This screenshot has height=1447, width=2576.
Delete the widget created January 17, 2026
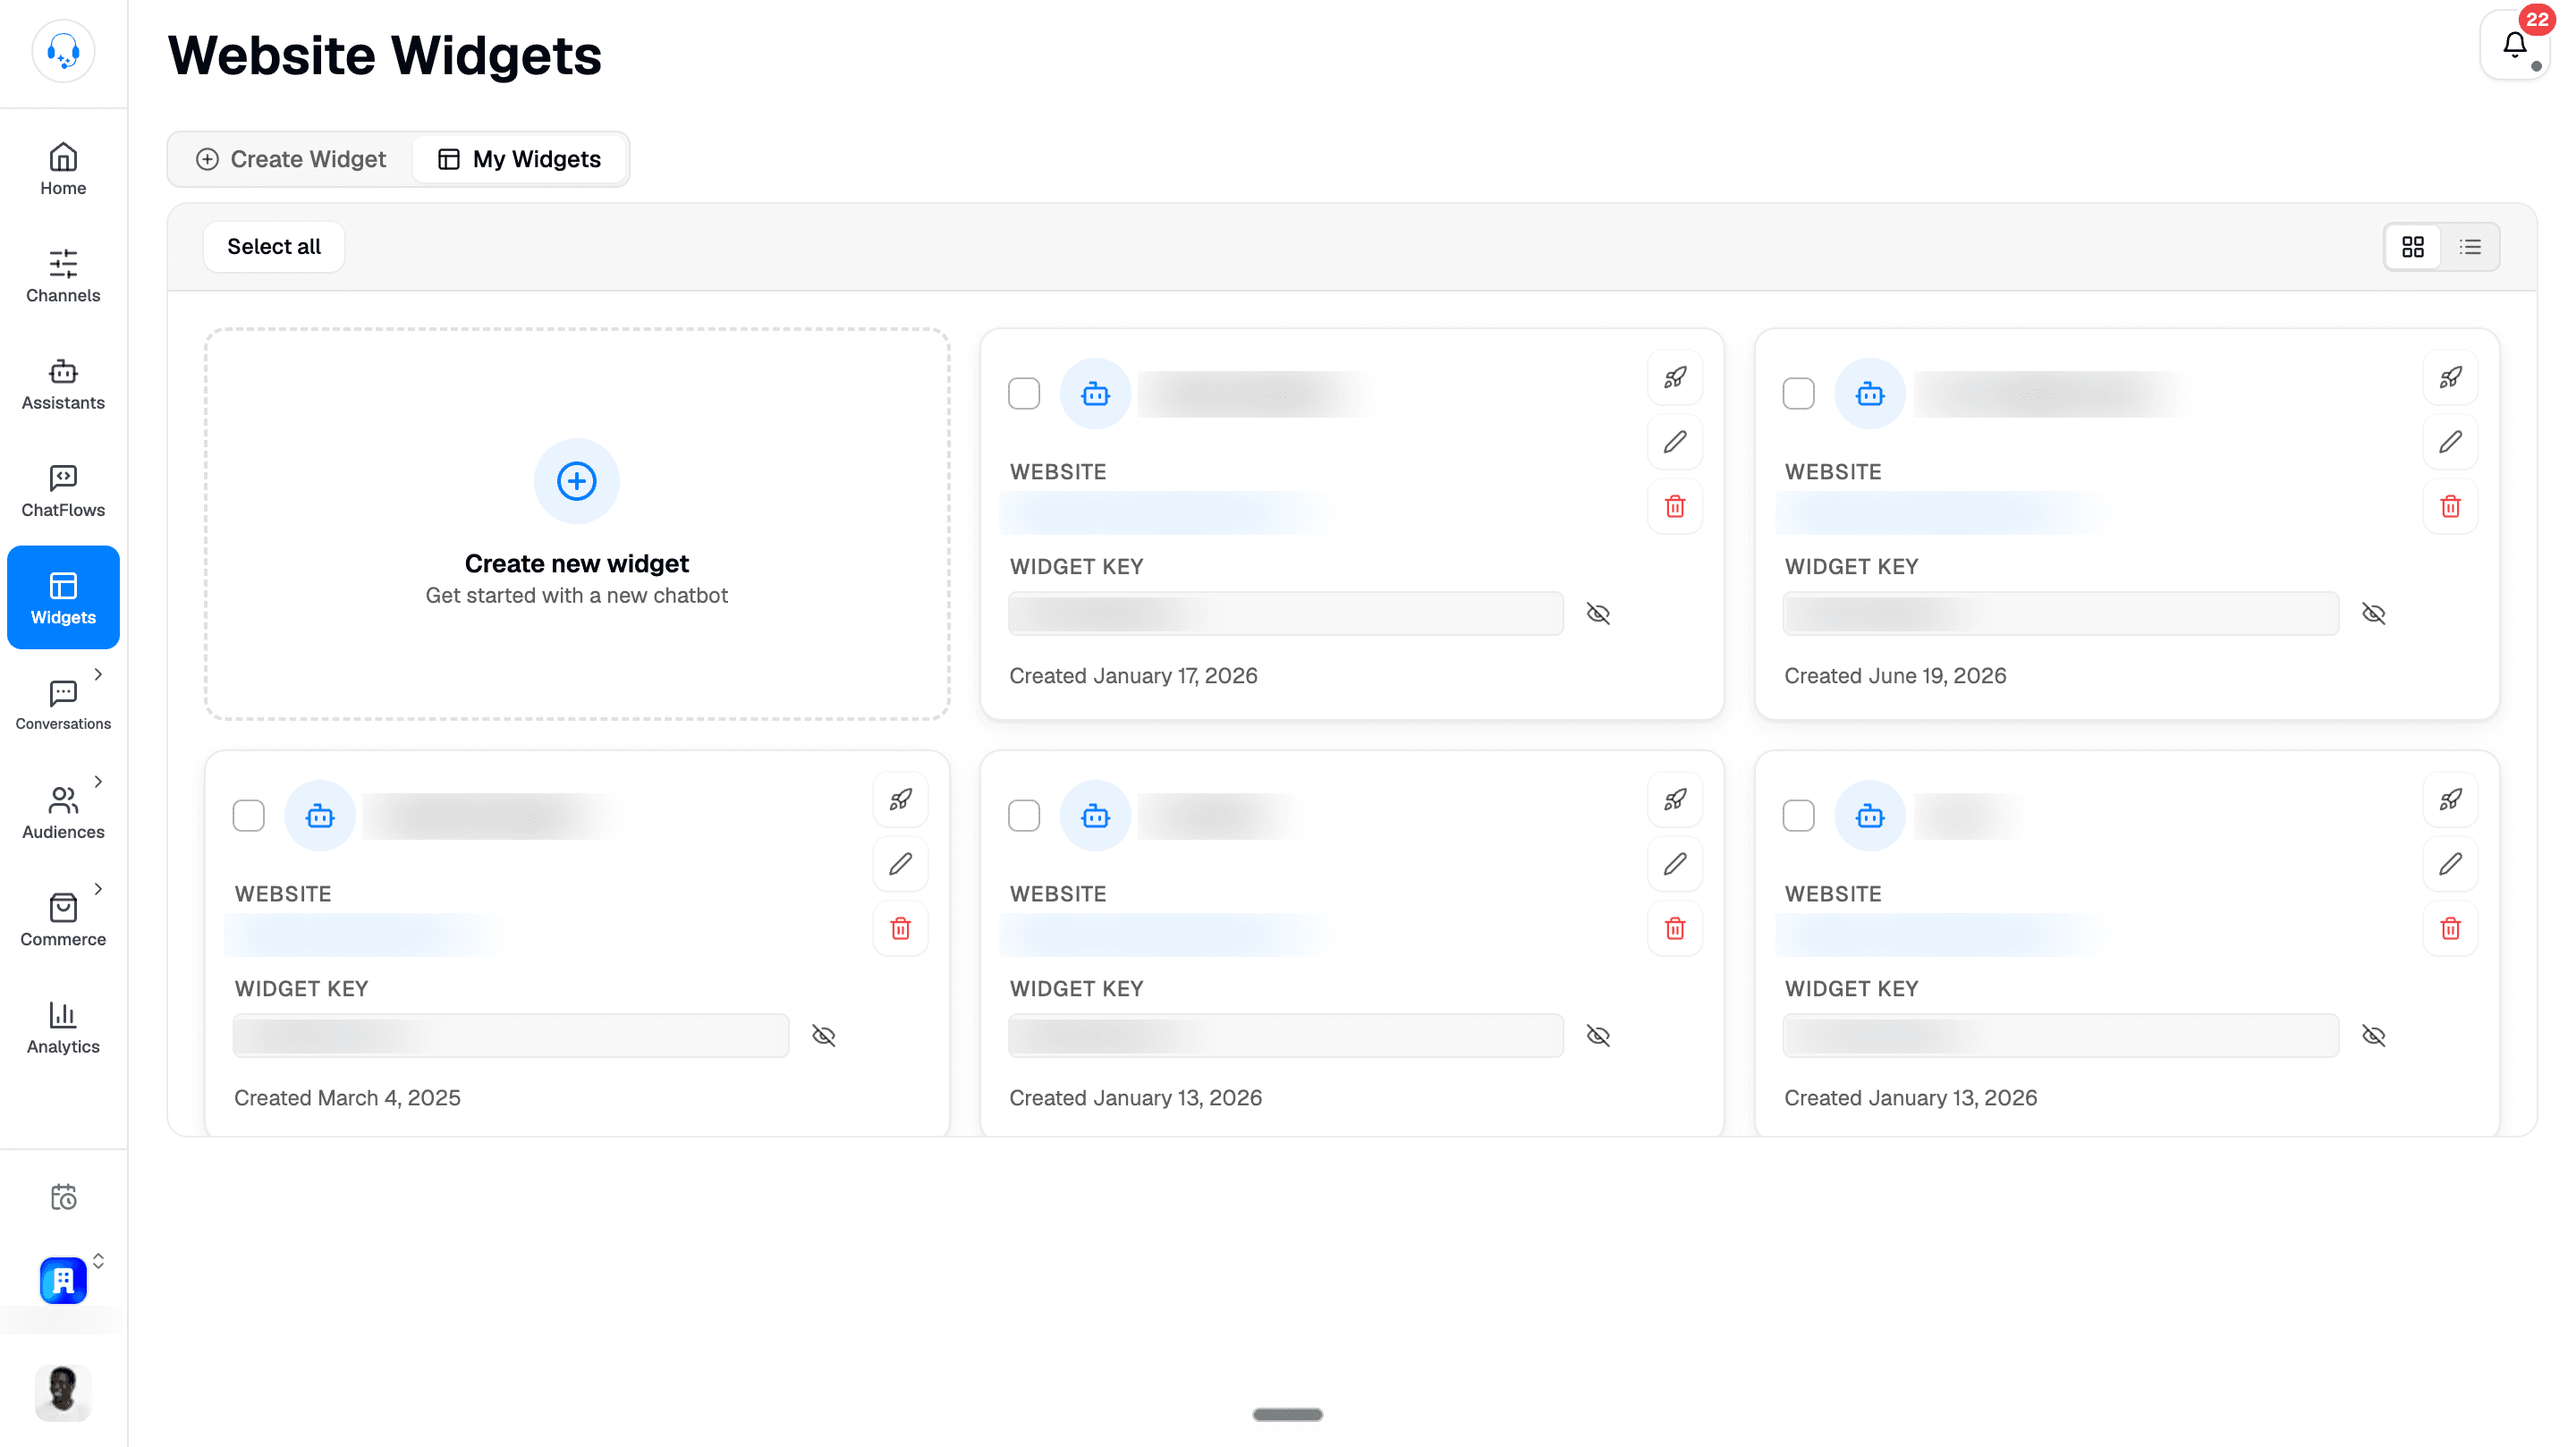1675,507
